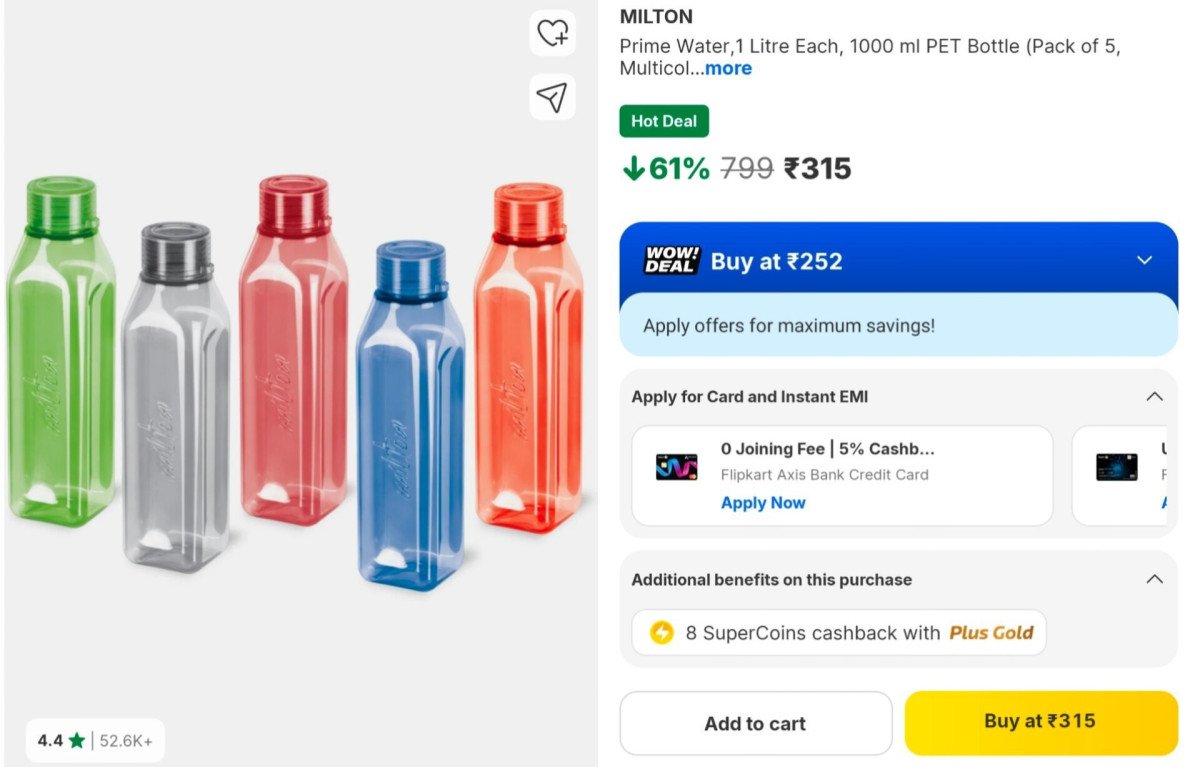Click the Plus Gold label
This screenshot has height=767, width=1200.
coord(990,633)
